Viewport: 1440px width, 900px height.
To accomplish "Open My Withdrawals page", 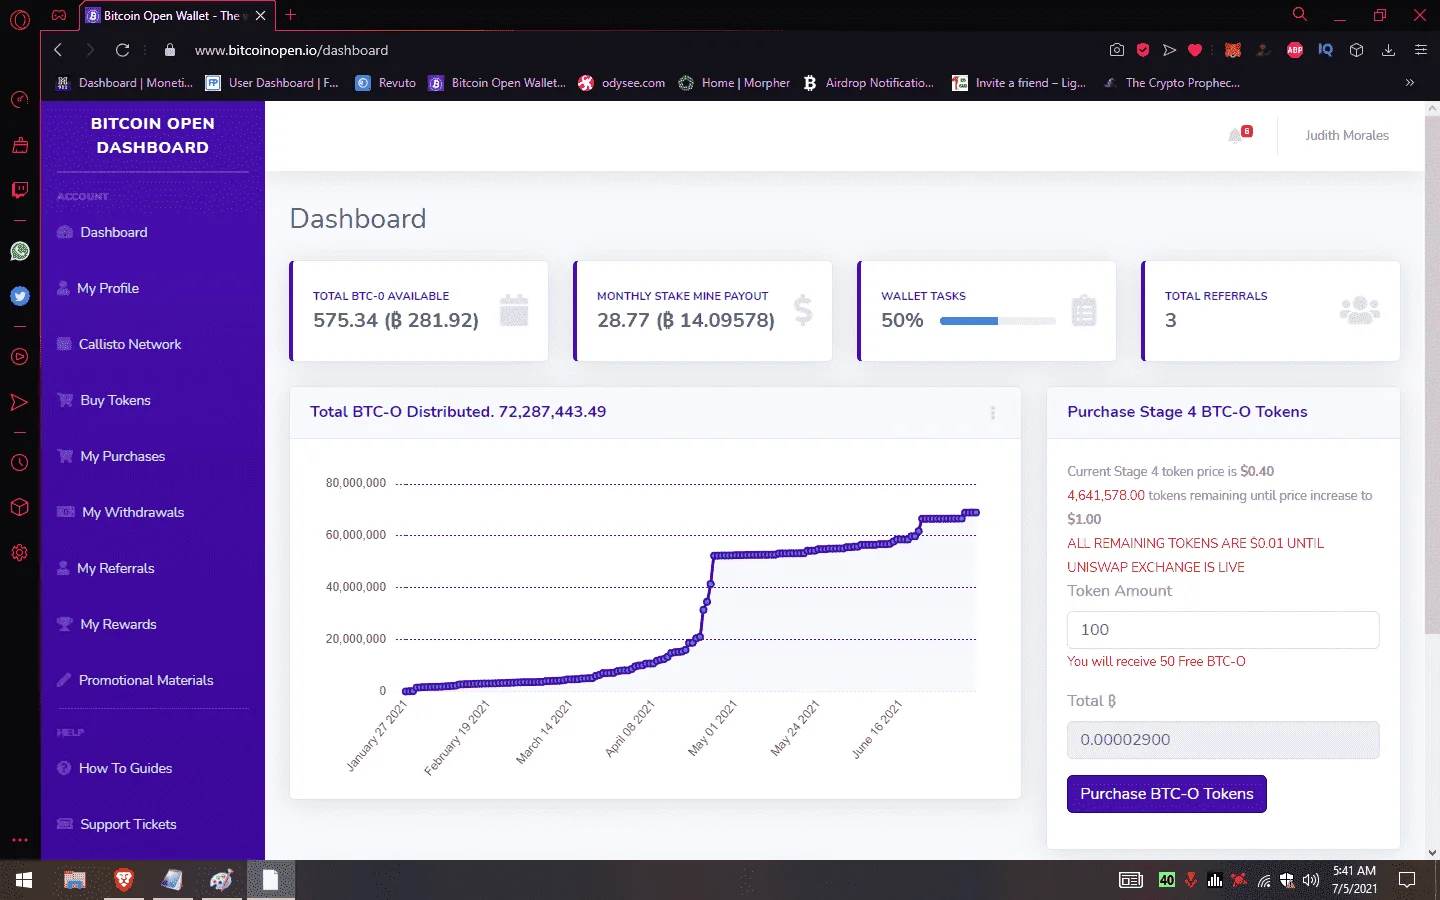I will [x=132, y=512].
